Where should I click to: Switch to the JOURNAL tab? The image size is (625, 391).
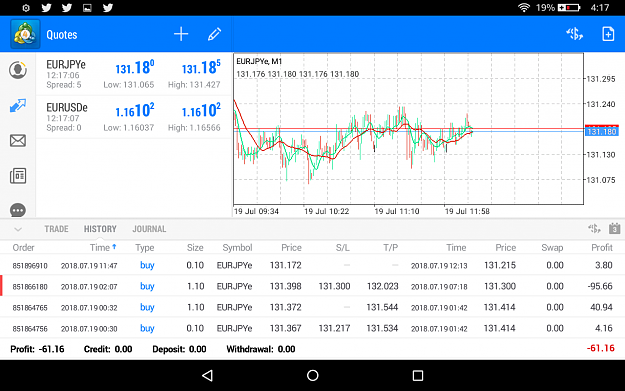[149, 229]
